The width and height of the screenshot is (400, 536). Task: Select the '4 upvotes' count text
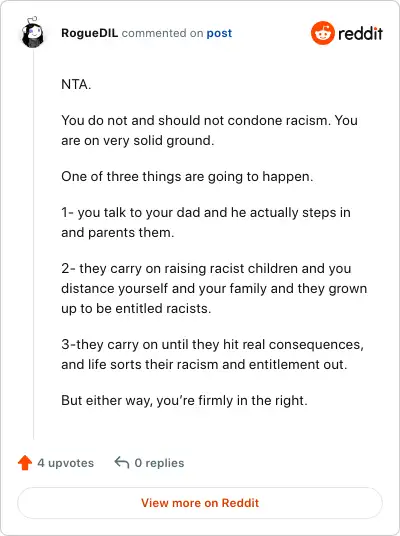66,463
